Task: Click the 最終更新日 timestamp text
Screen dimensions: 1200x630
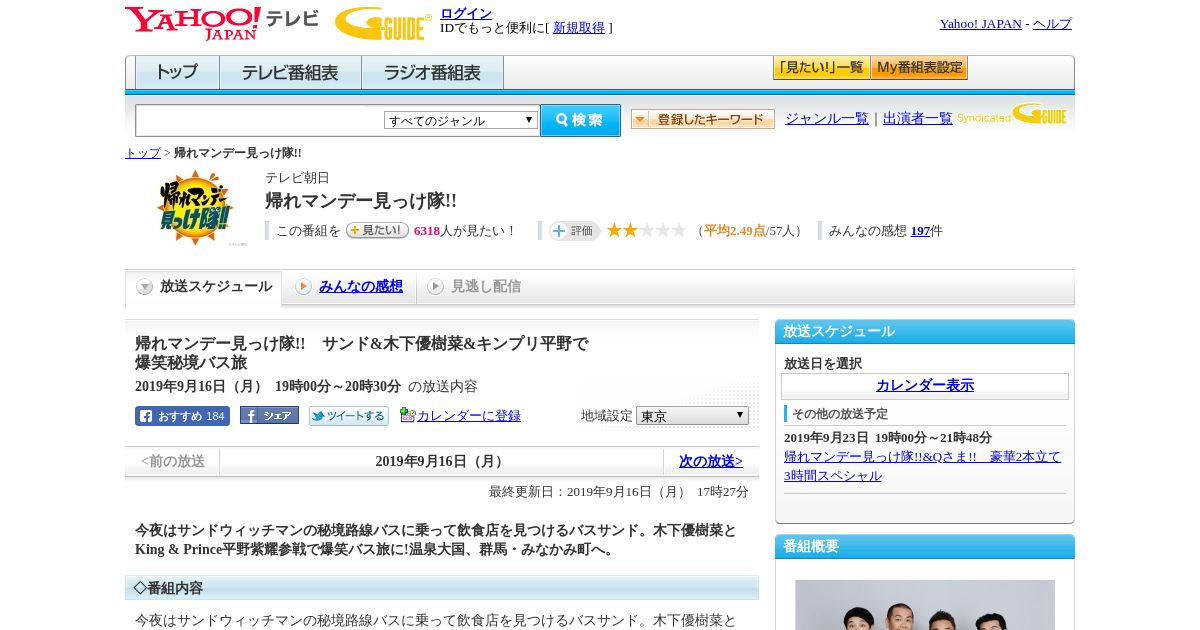Action: [619, 492]
